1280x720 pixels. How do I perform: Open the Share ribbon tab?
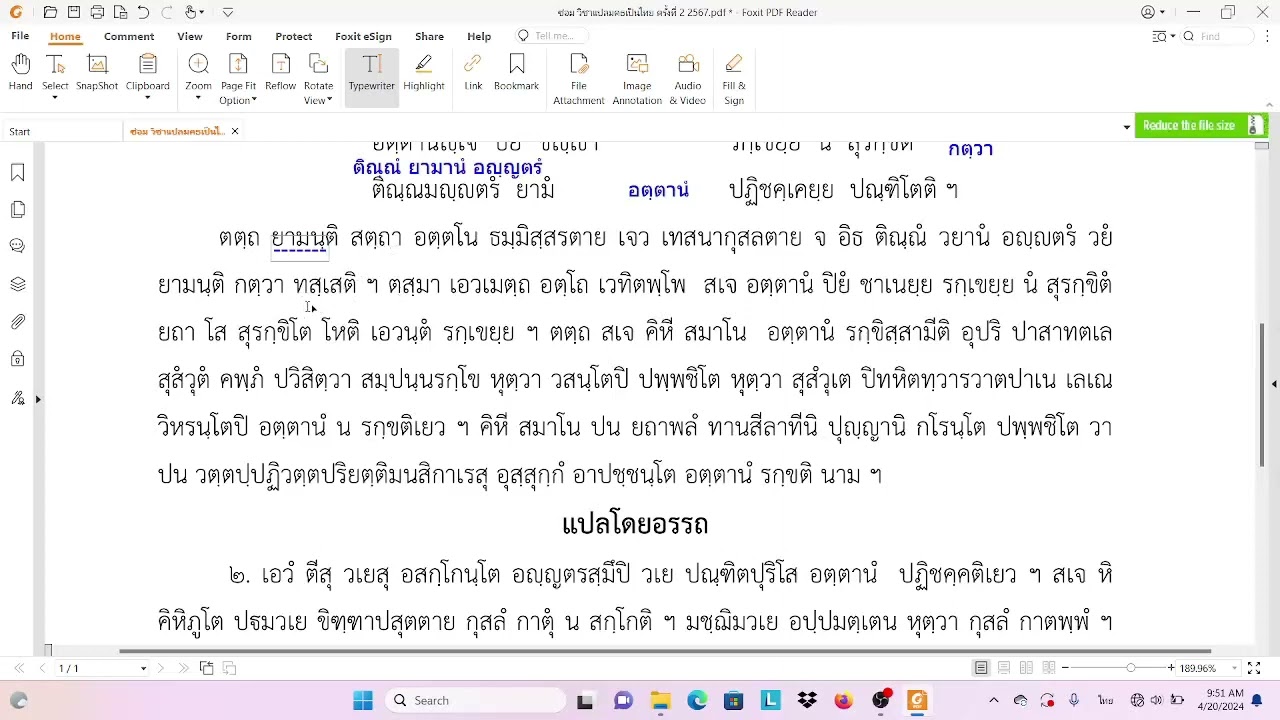click(x=429, y=36)
